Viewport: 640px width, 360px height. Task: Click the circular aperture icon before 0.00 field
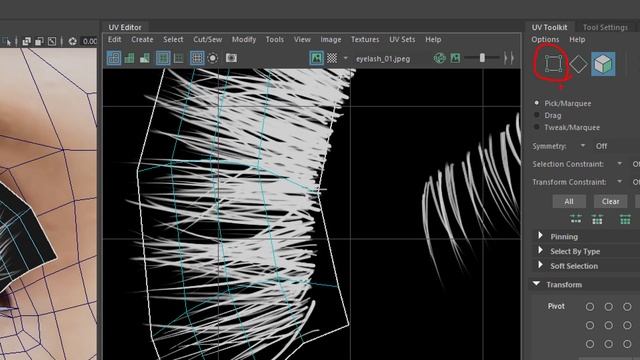pos(73,41)
